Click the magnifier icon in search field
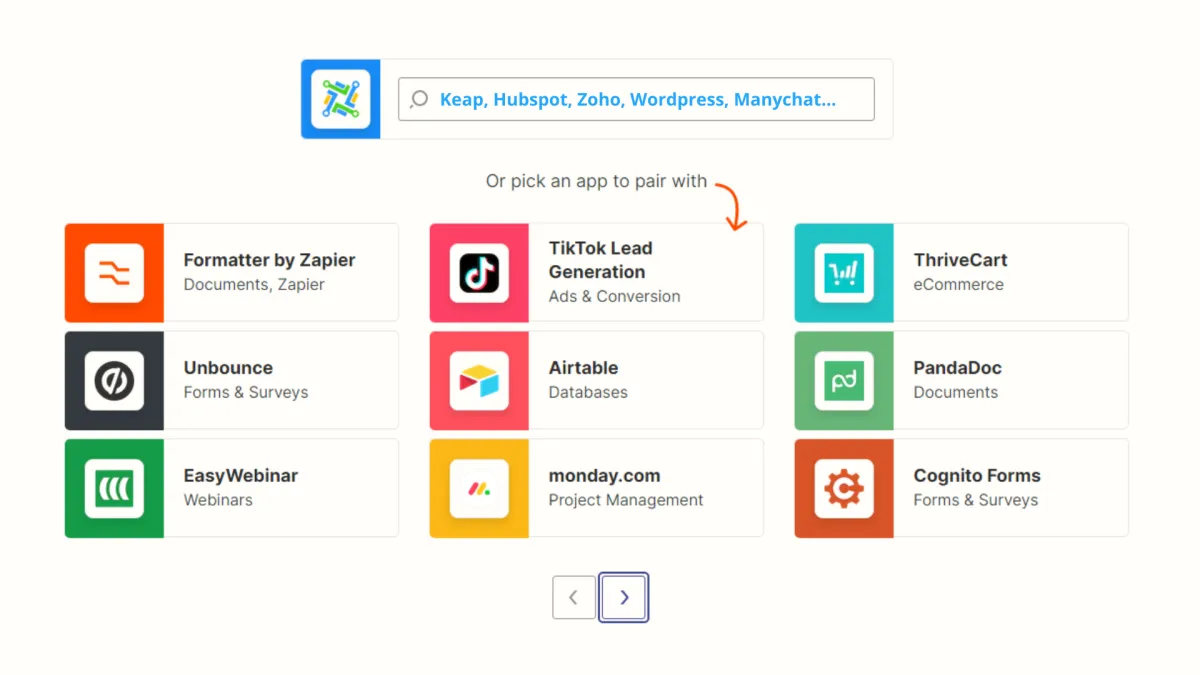 420,99
